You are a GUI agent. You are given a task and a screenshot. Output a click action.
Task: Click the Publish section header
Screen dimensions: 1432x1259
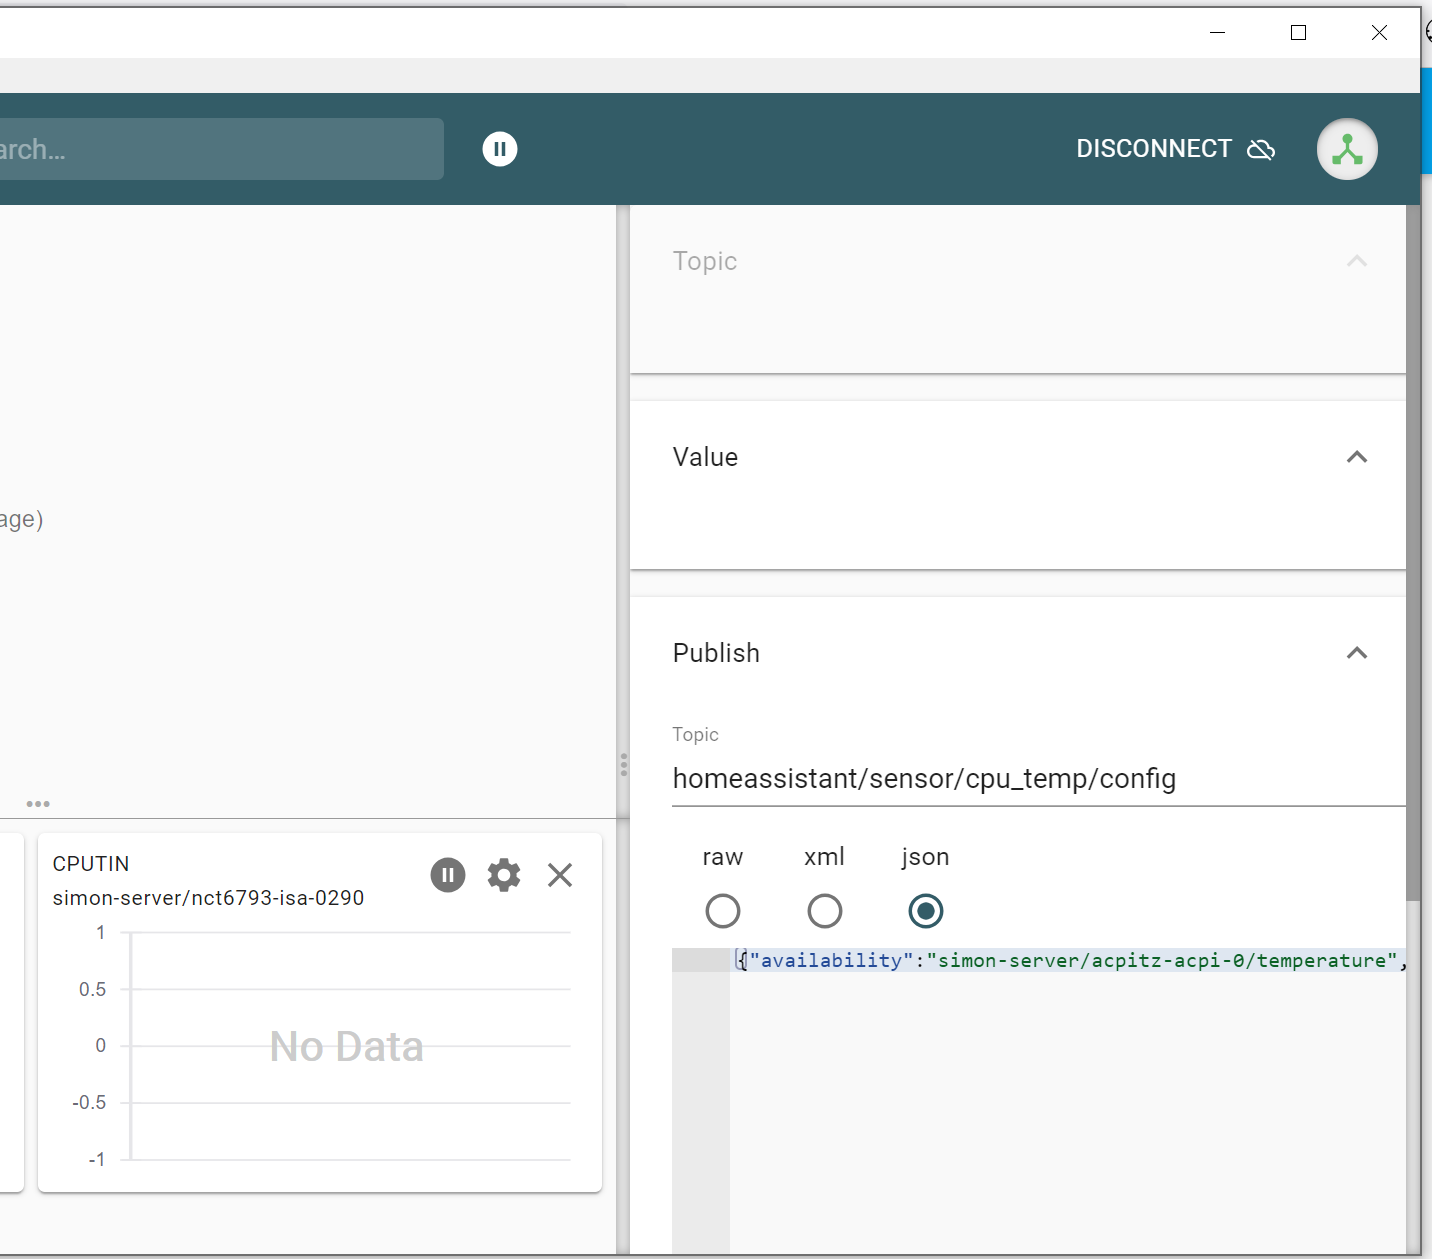pos(716,653)
